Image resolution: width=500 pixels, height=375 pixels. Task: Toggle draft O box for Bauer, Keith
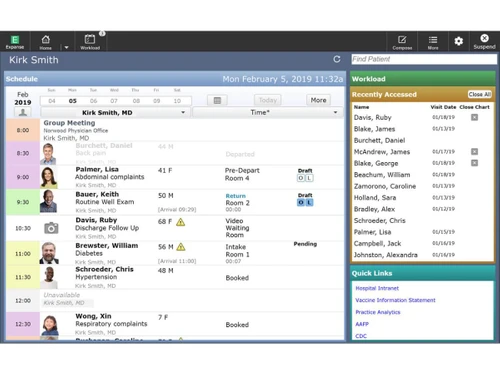pyautogui.click(x=301, y=202)
